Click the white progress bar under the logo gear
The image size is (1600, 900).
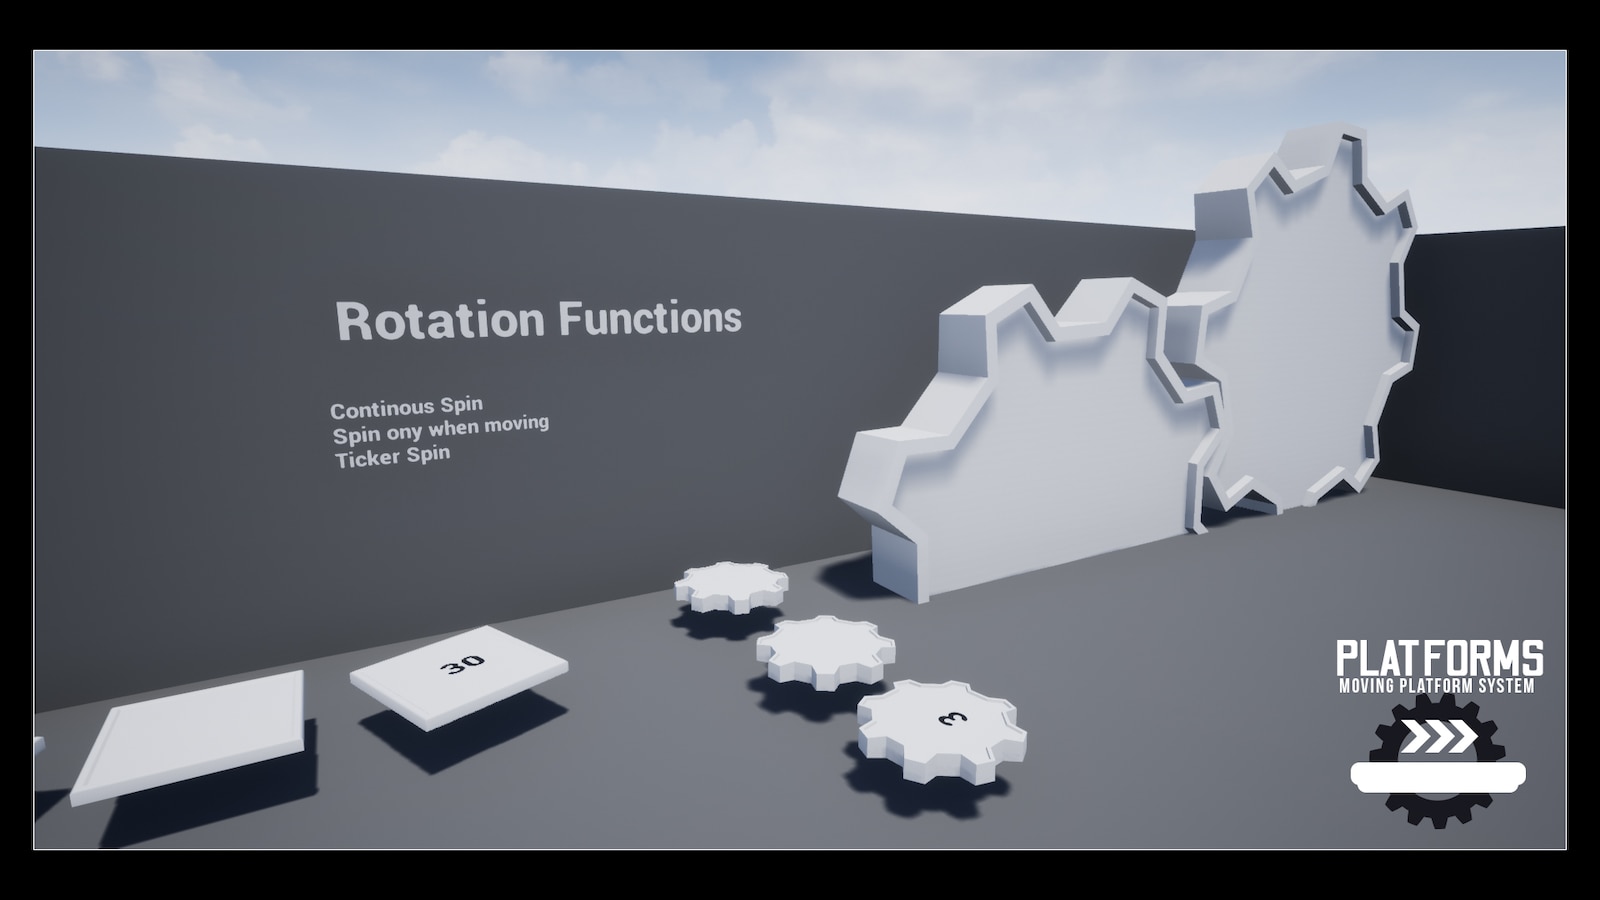click(x=1438, y=778)
